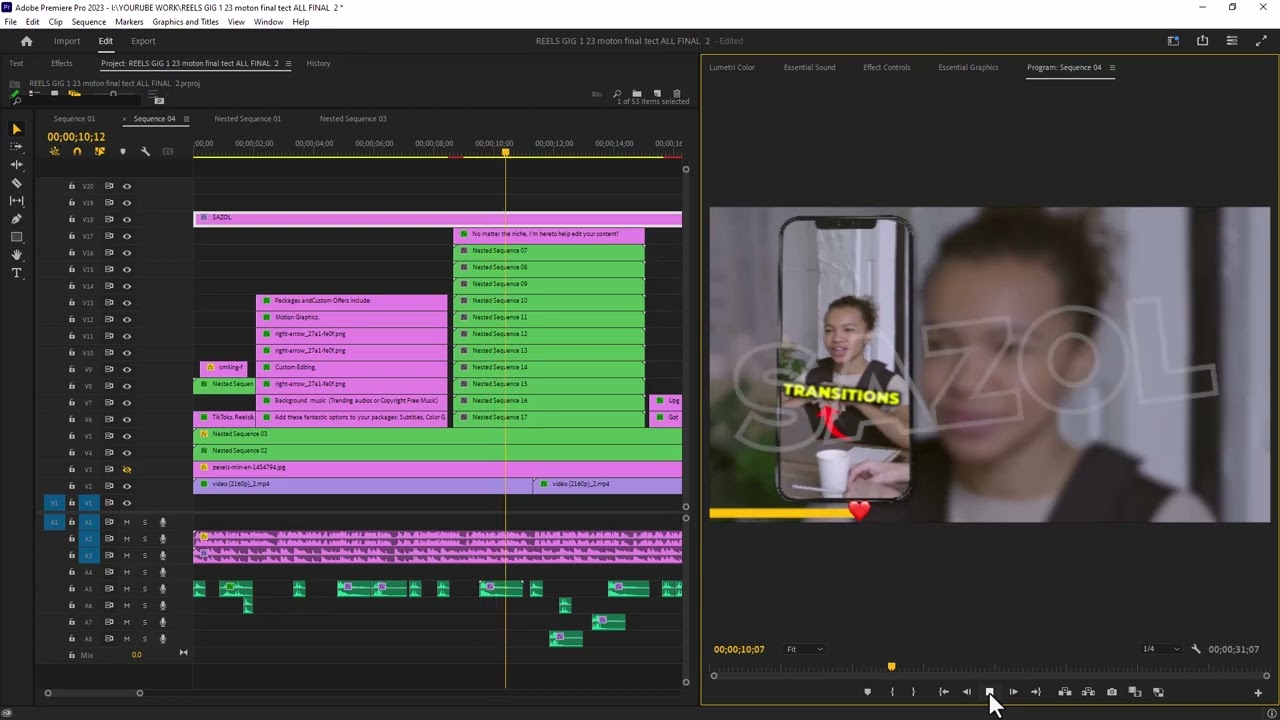The image size is (1280, 720).
Task: Select the Pen tool
Action: tap(16, 219)
